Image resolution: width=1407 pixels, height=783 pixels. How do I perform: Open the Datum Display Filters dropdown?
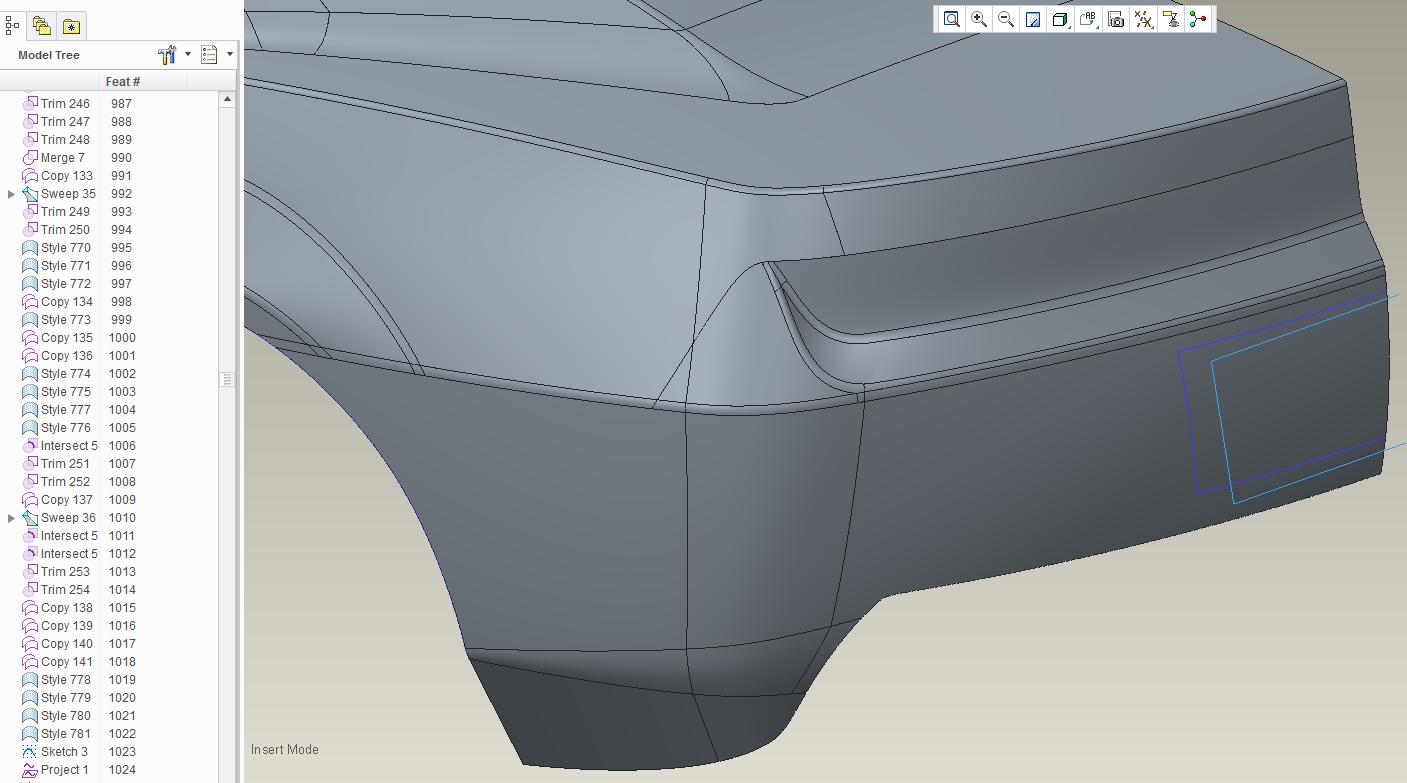(x=1144, y=19)
